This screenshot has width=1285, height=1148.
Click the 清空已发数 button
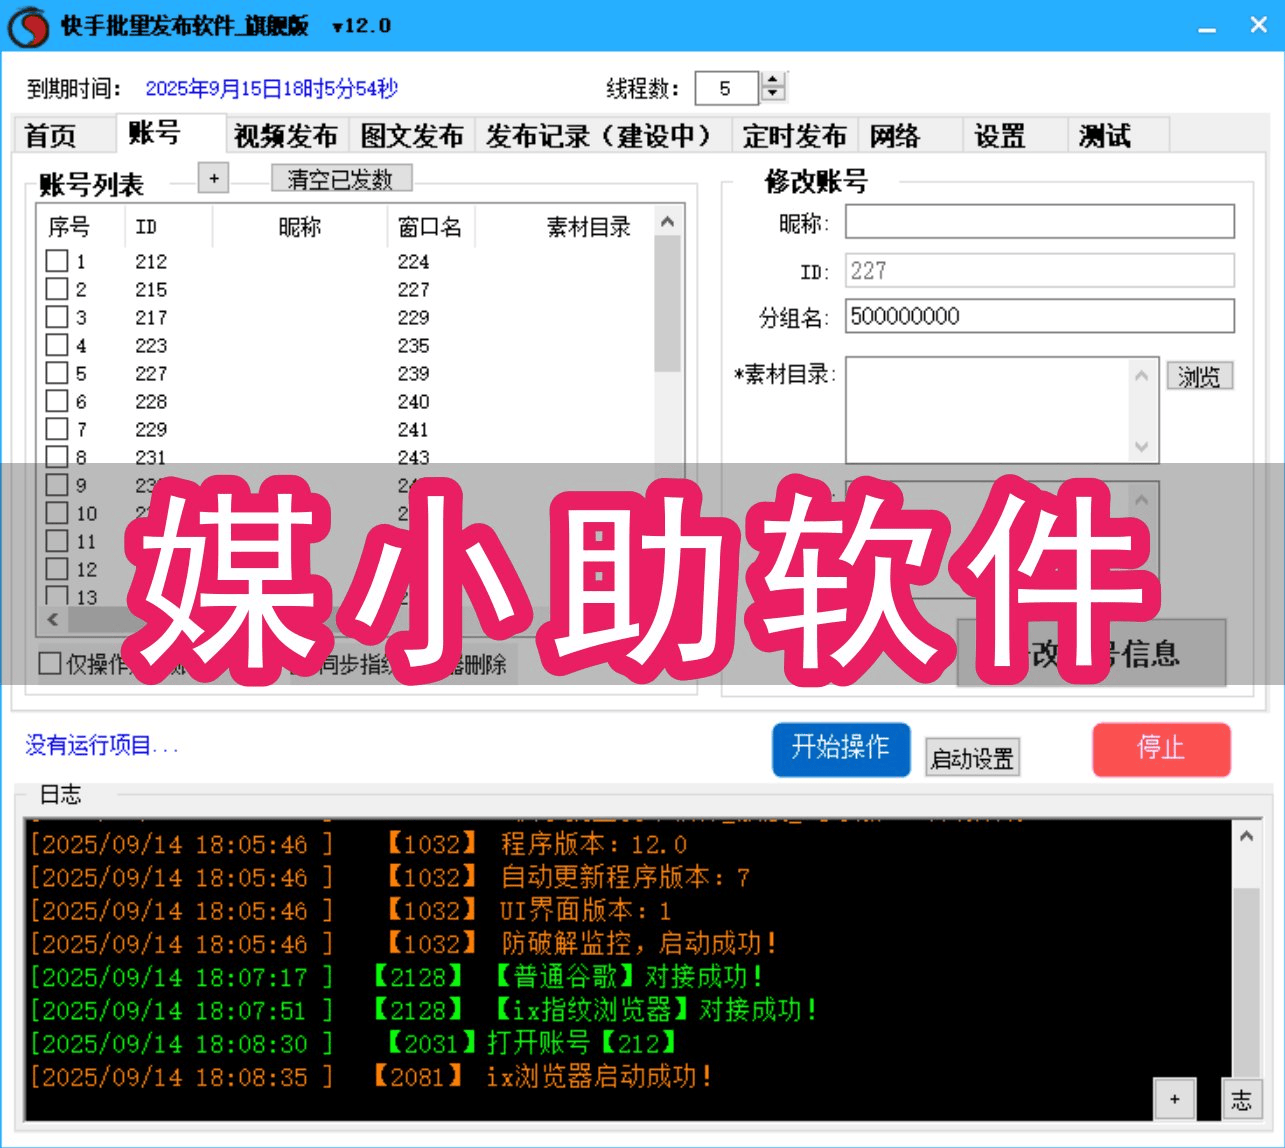point(341,179)
